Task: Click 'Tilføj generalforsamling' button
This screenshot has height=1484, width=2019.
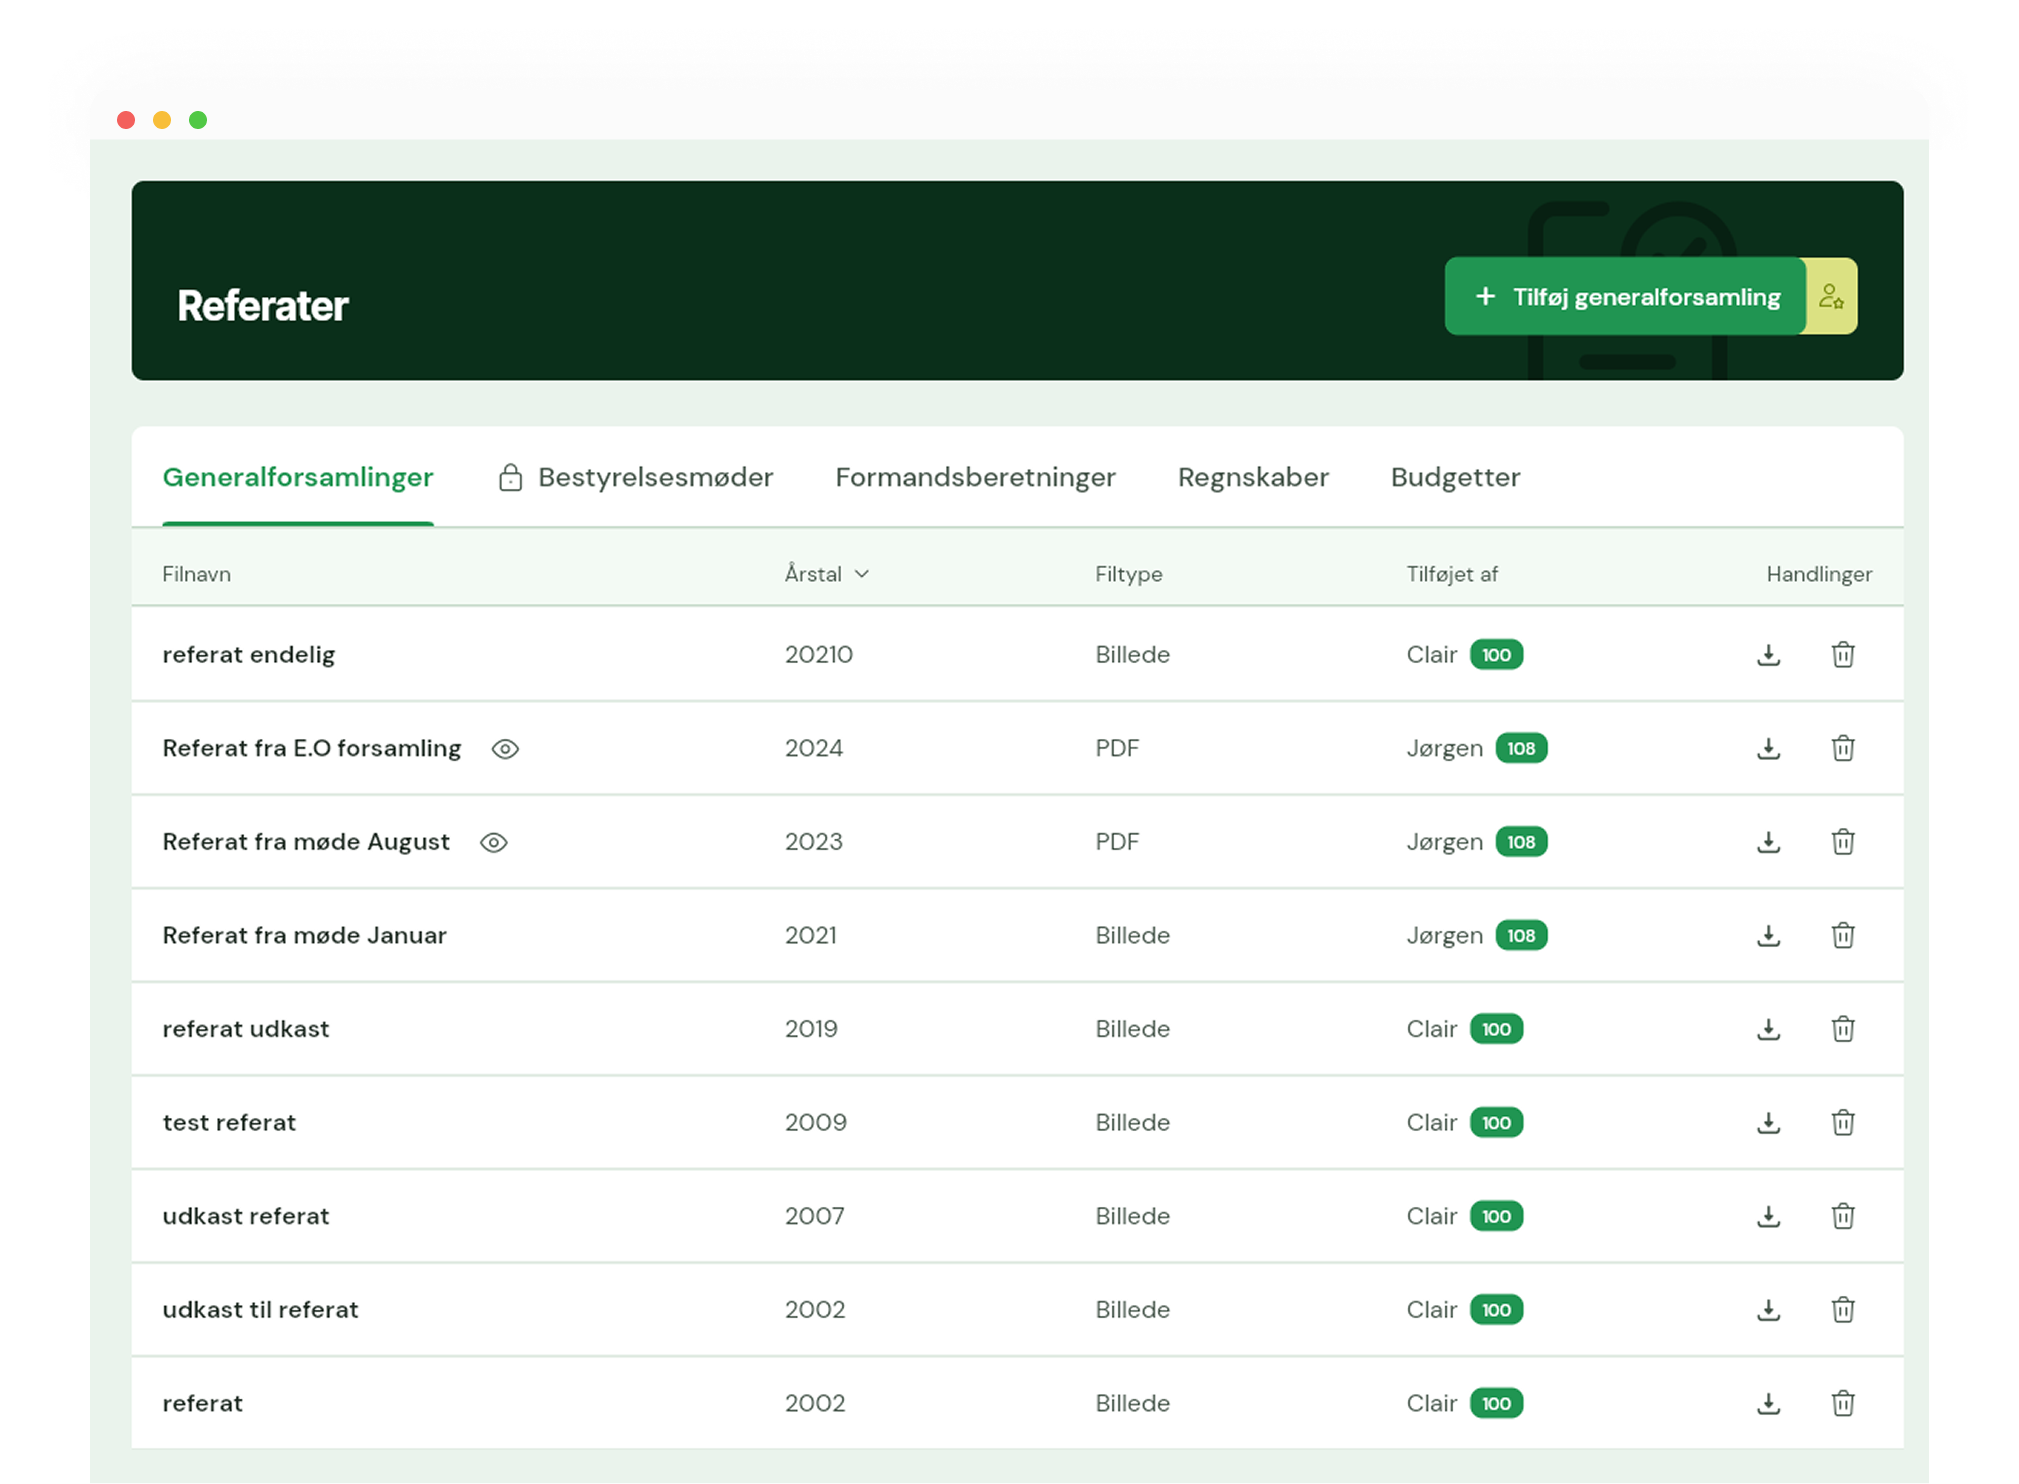Action: (x=1625, y=296)
